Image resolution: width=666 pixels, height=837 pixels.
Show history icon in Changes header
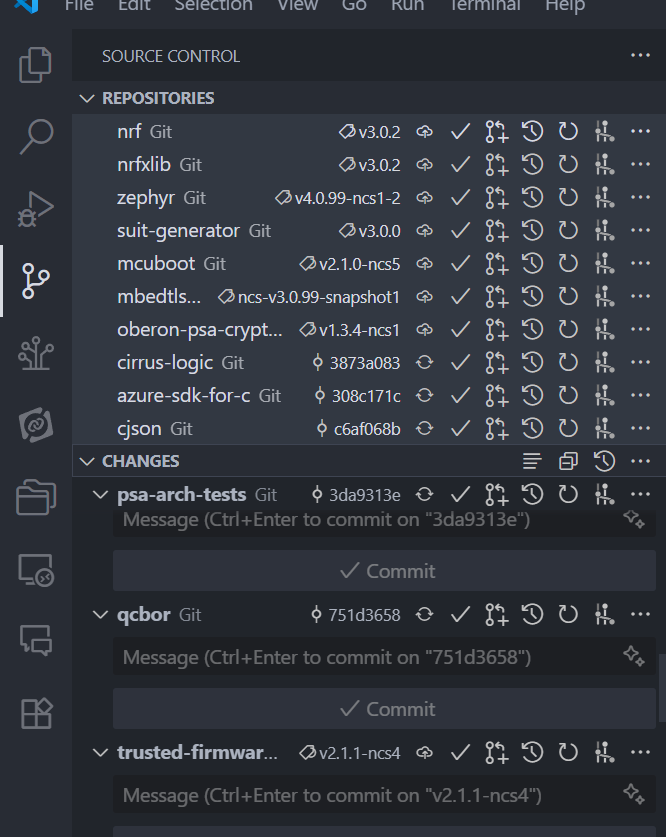click(604, 461)
